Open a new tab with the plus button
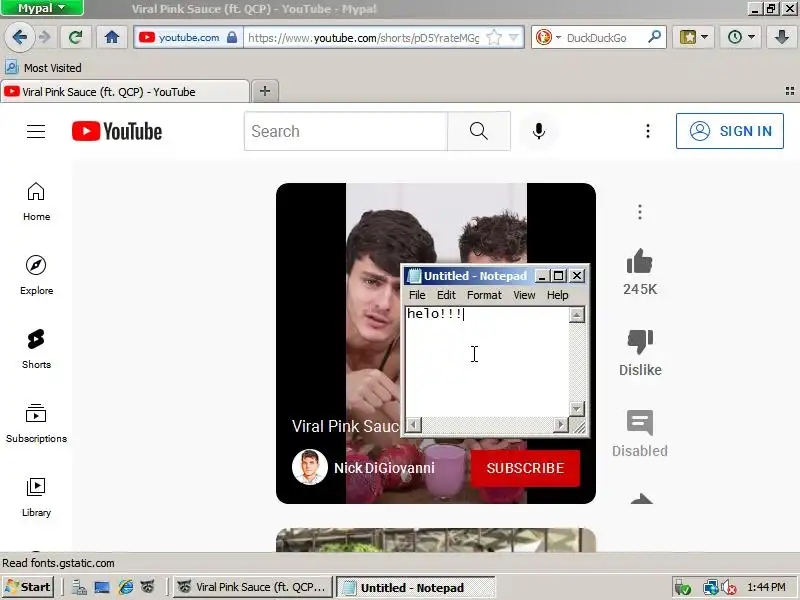This screenshot has height=600, width=800. point(265,91)
